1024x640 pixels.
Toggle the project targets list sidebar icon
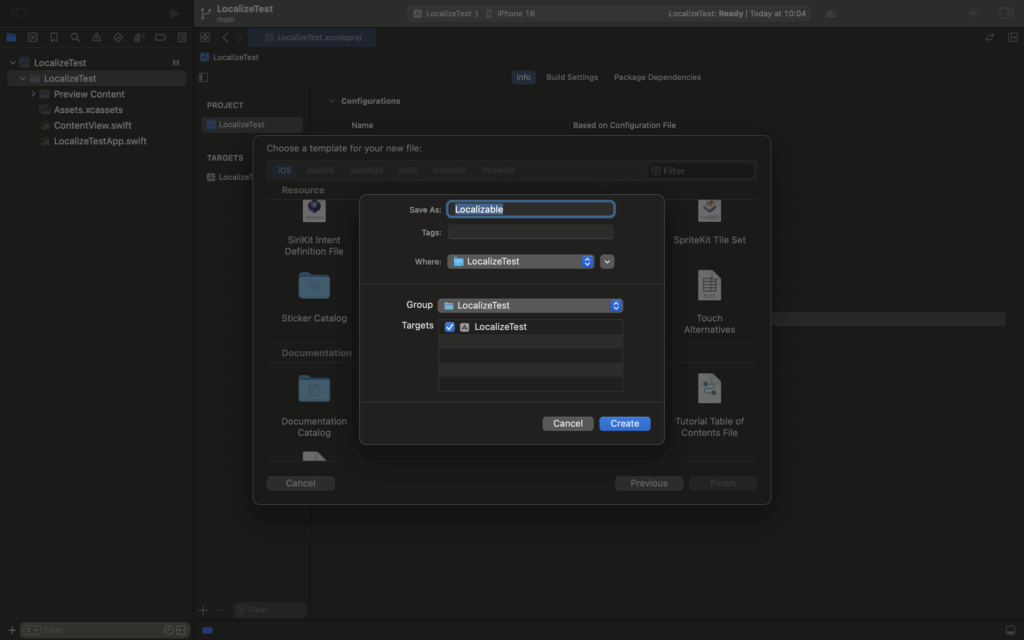203,77
